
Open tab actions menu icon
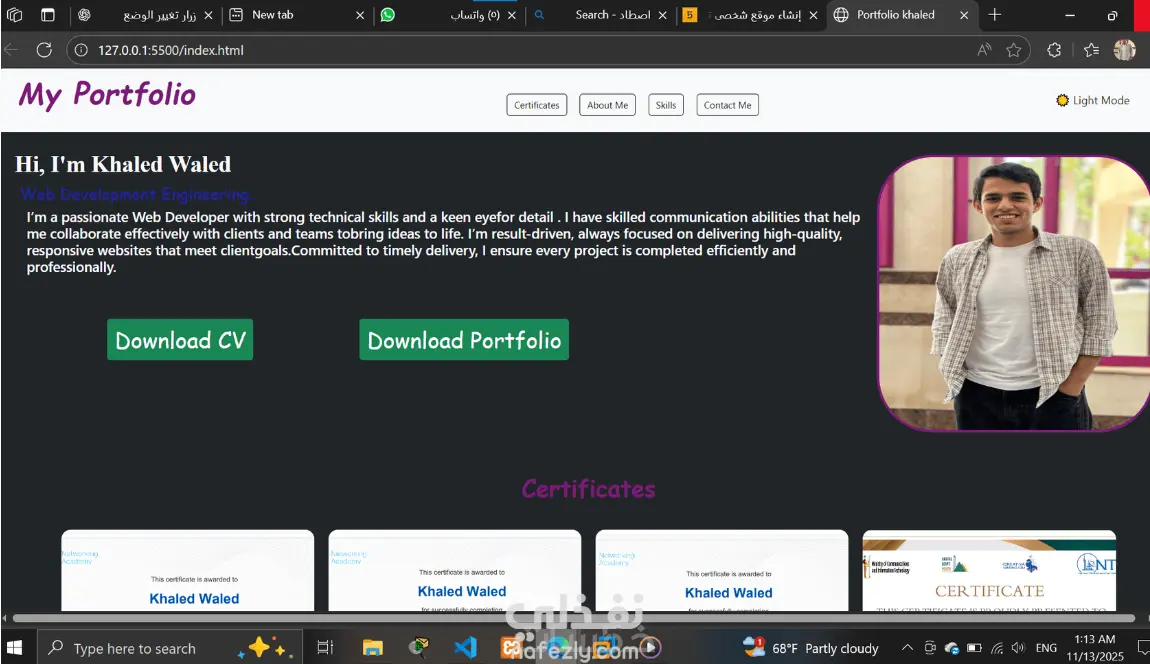[x=48, y=15]
